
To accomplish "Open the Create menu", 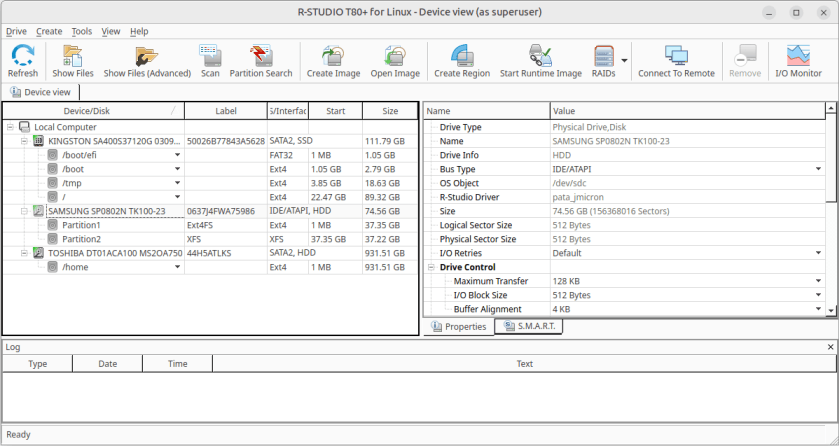I will pyautogui.click(x=49, y=32).
